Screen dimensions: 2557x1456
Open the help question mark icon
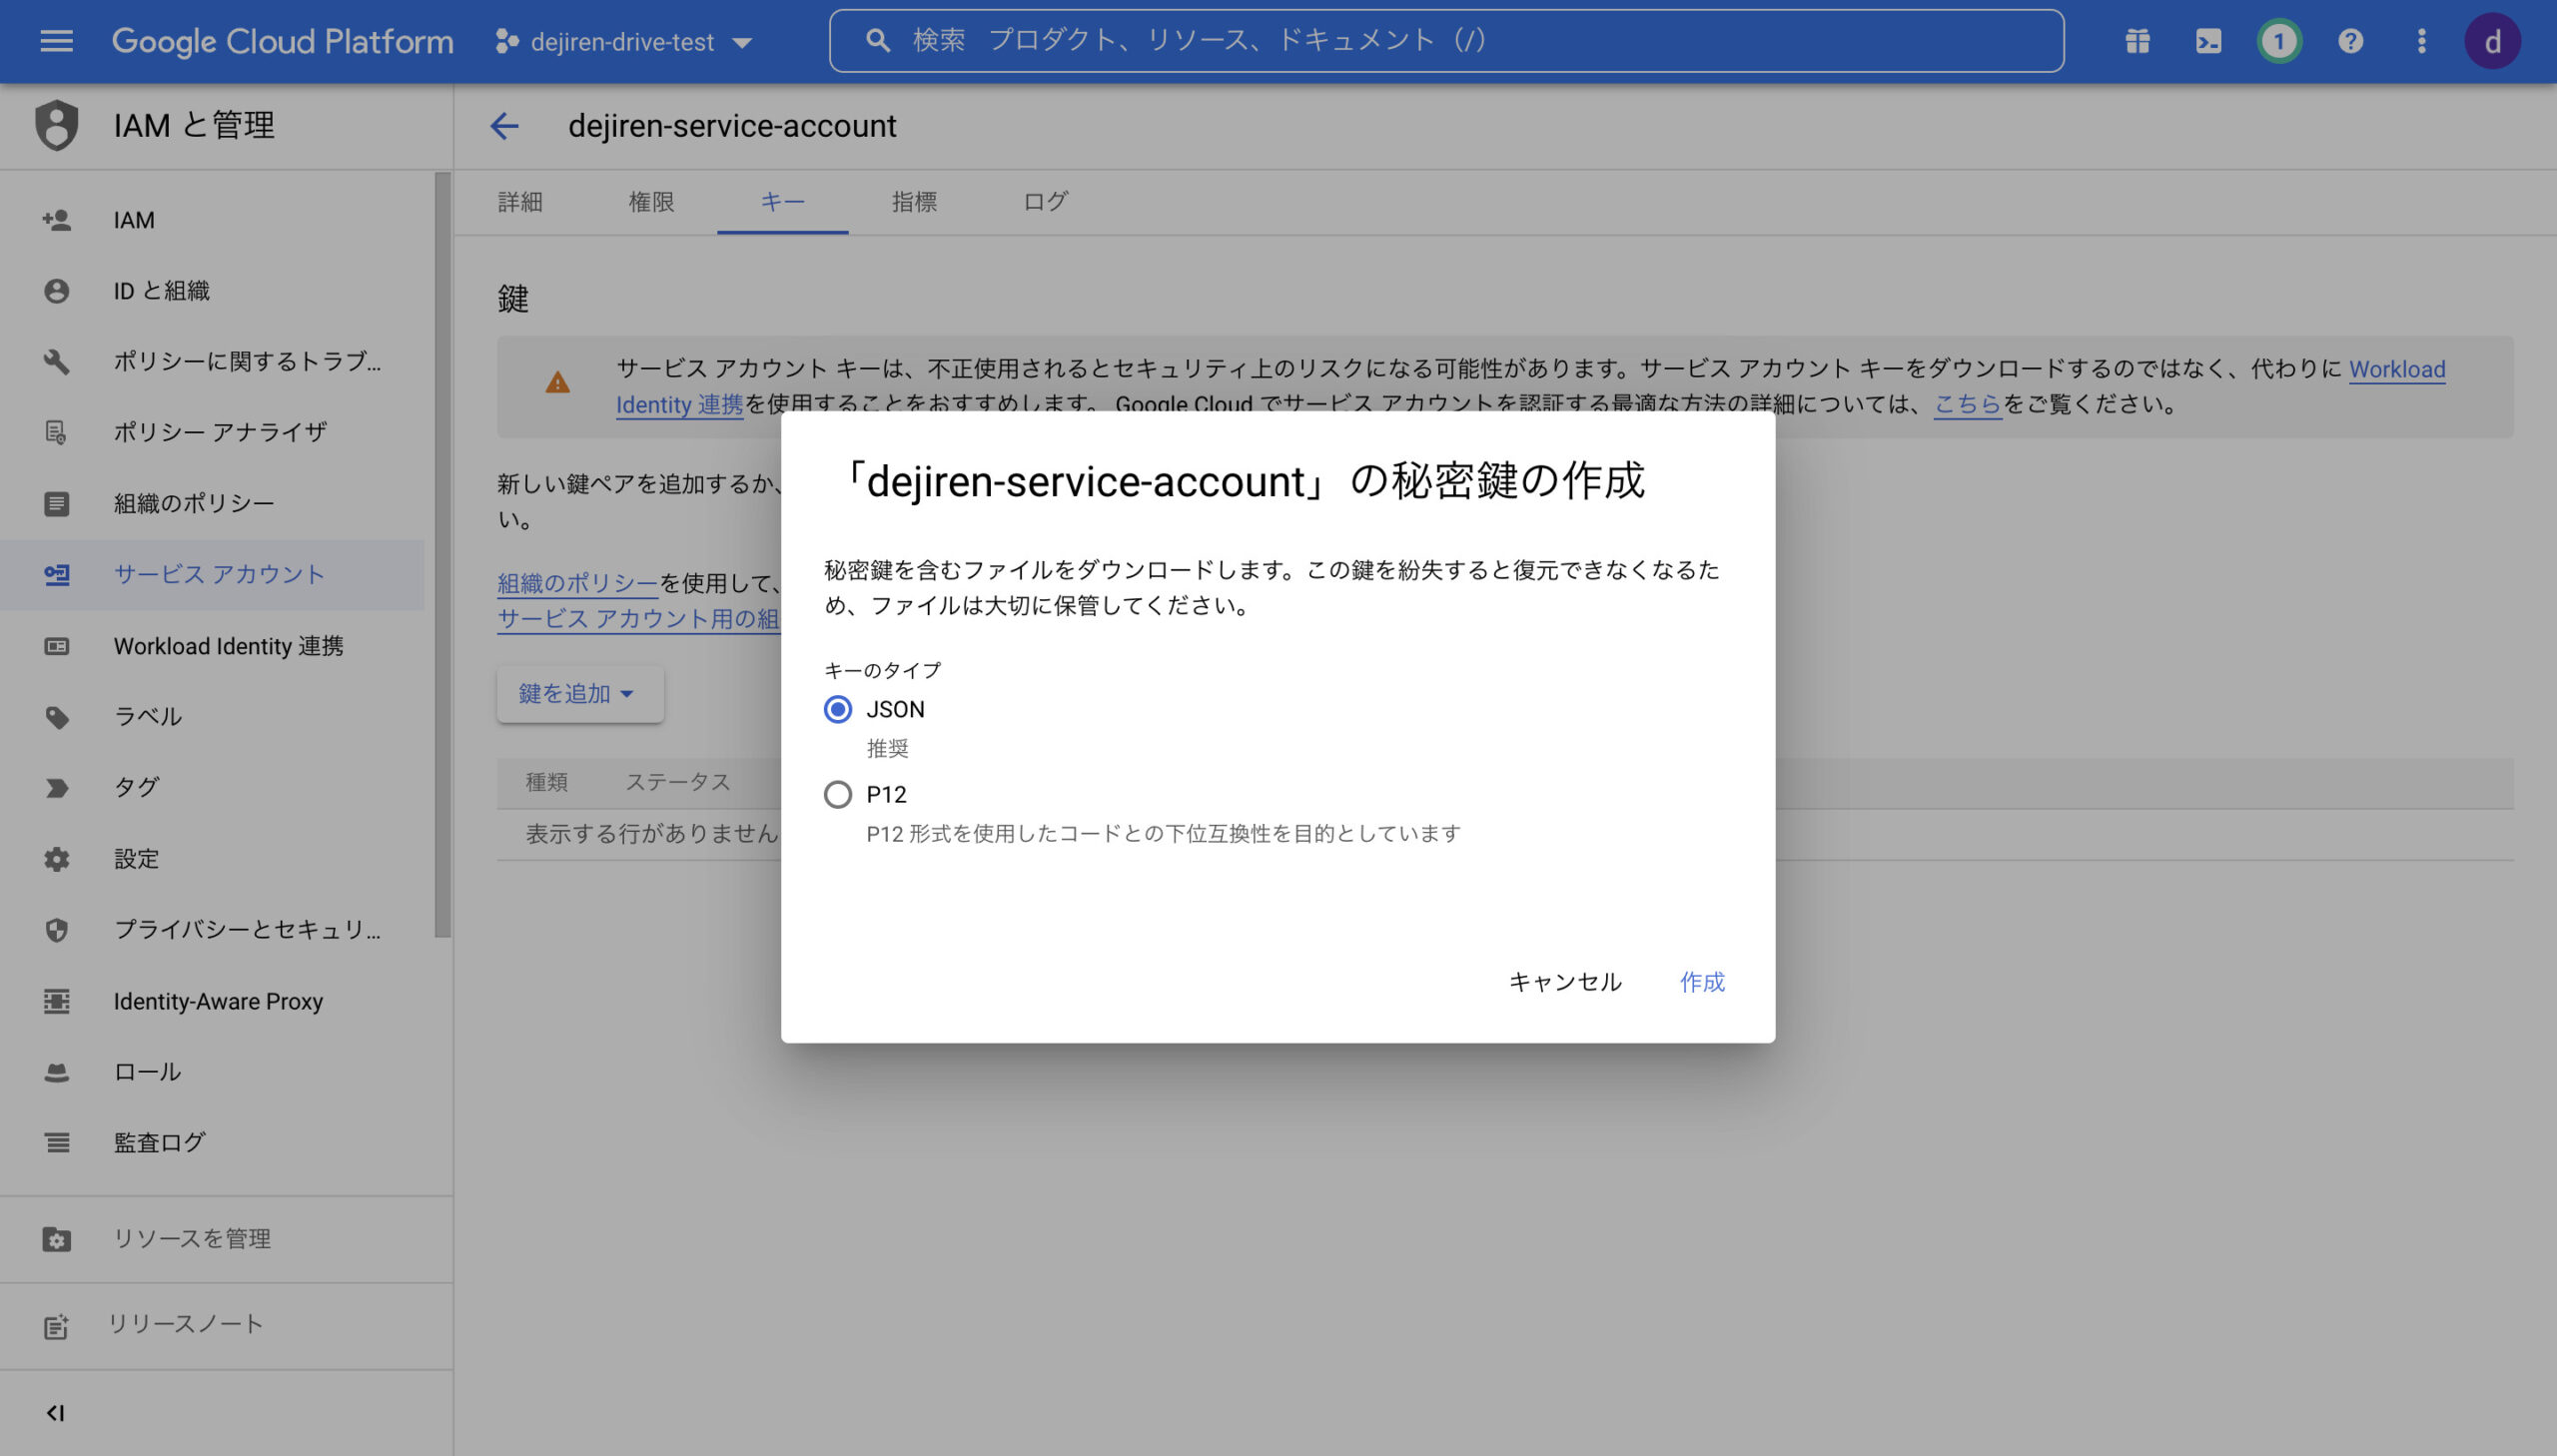(2350, 41)
